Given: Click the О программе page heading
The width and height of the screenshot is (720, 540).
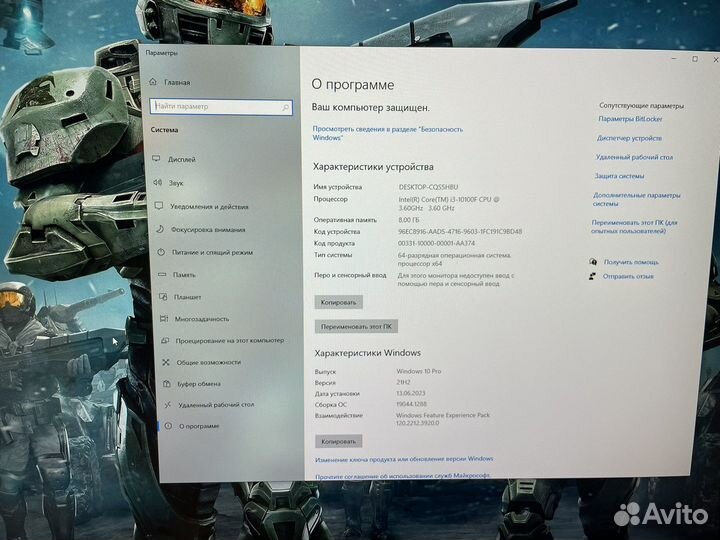Looking at the screenshot, I should click(353, 85).
